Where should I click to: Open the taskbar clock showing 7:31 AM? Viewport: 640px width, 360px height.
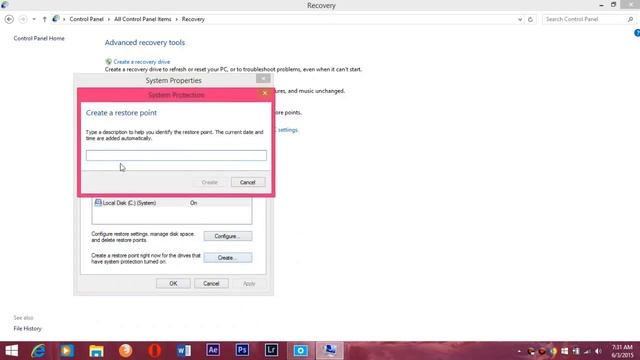click(622, 351)
